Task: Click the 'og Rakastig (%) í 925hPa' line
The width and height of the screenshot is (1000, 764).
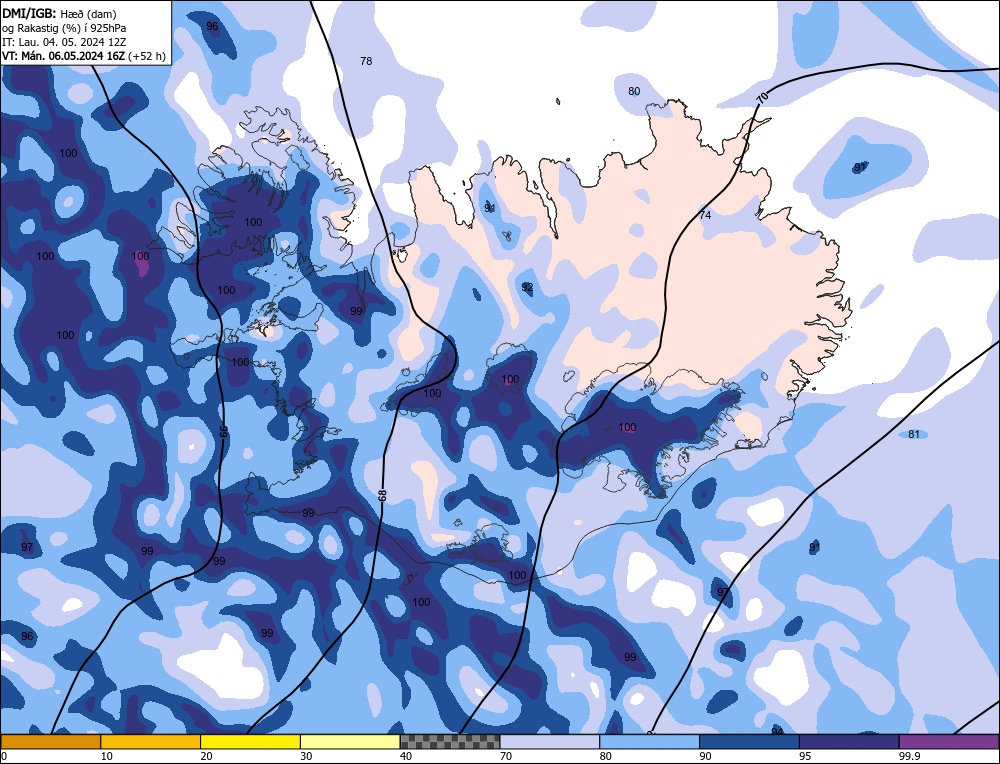Action: pos(64,27)
